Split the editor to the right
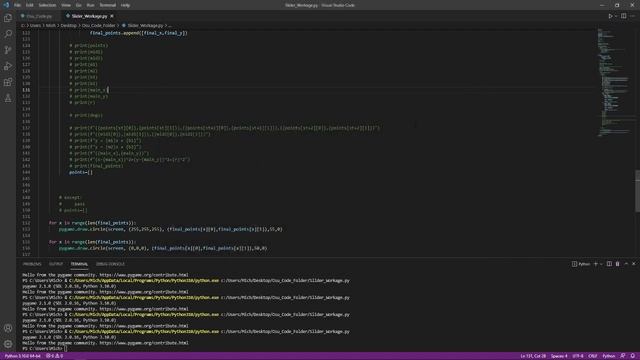640x360 pixels. [x=623, y=16]
